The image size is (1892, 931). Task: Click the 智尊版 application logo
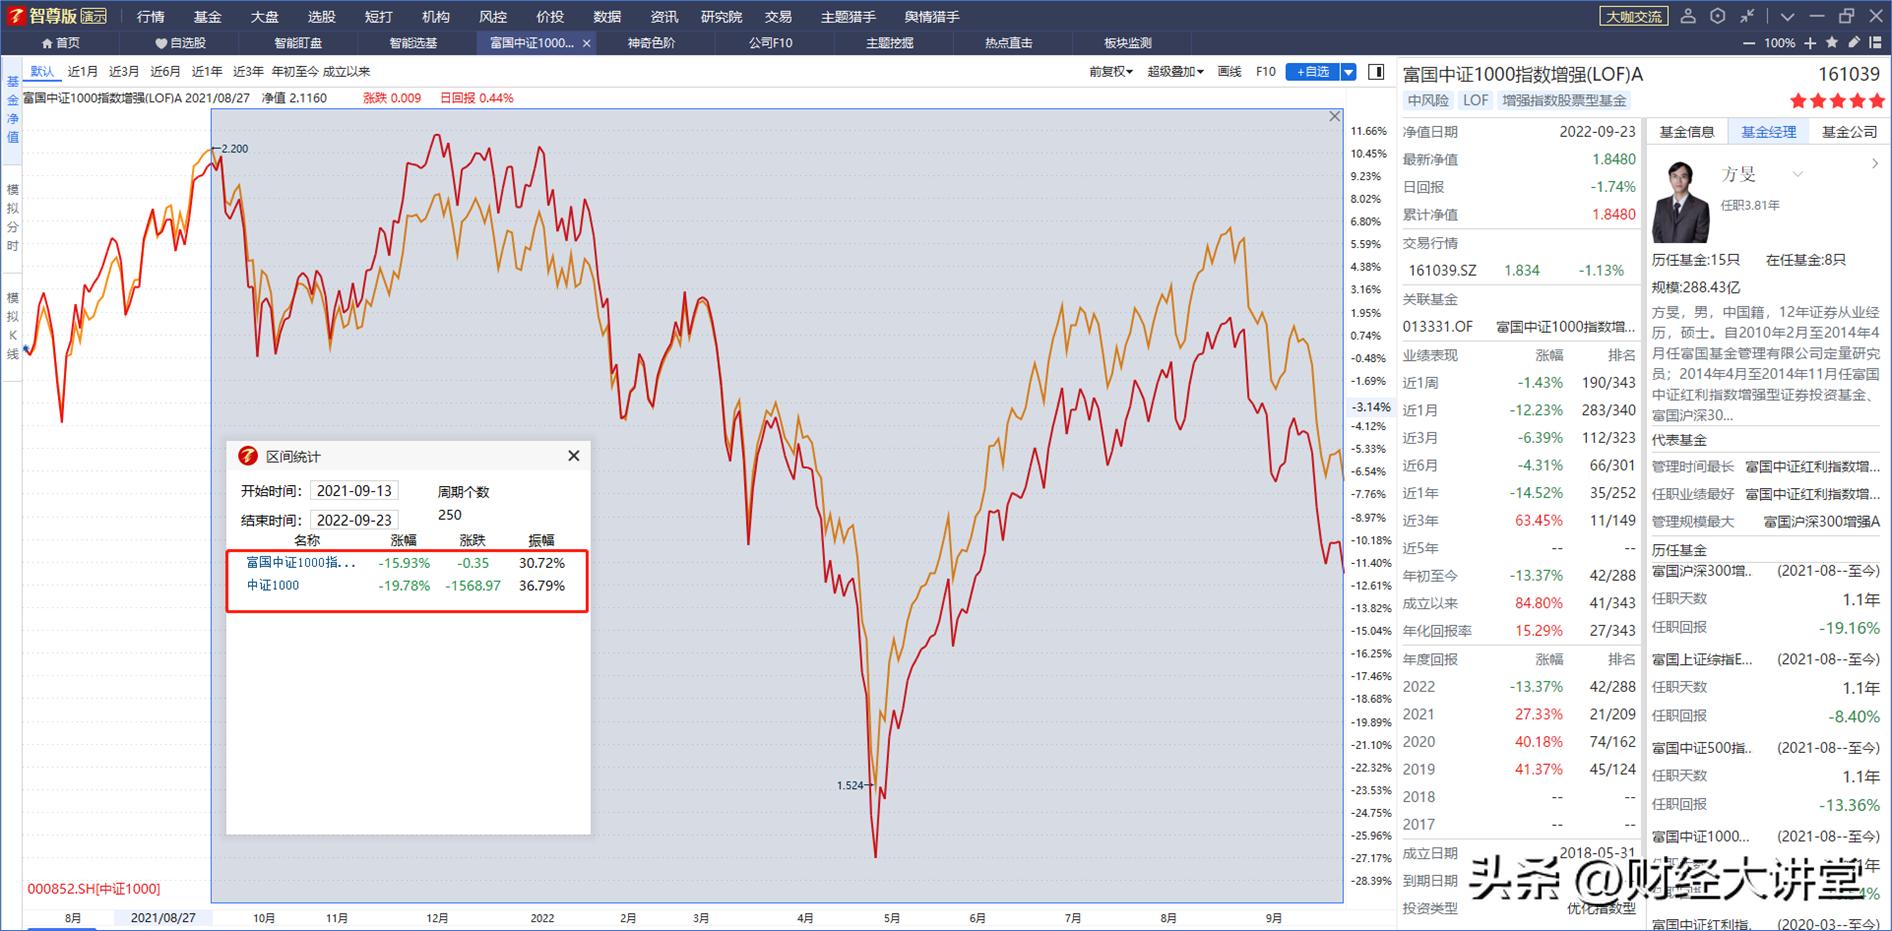point(57,16)
